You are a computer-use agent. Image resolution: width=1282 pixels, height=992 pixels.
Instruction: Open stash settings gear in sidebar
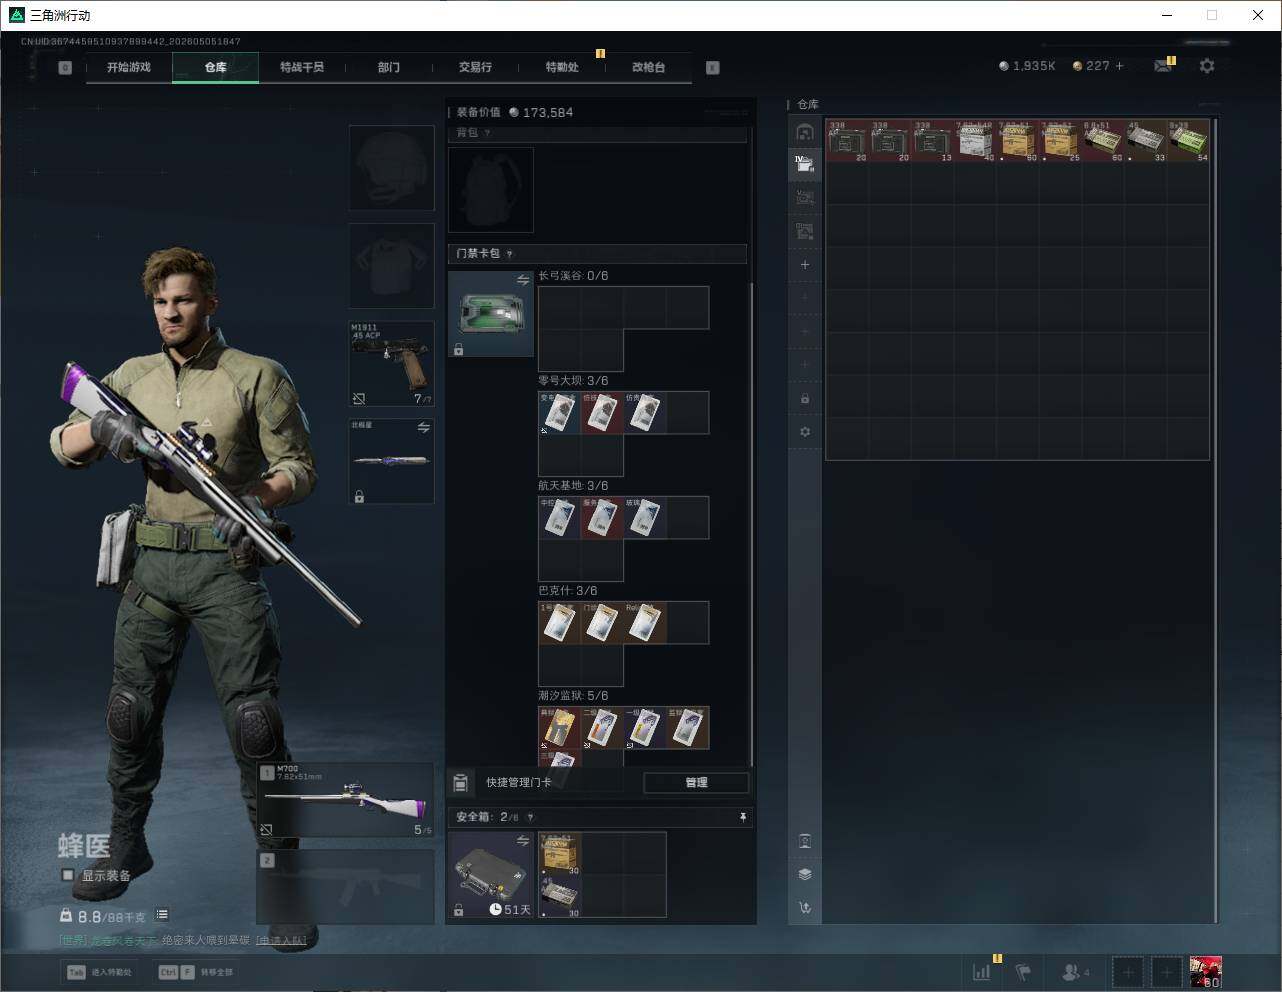click(805, 432)
